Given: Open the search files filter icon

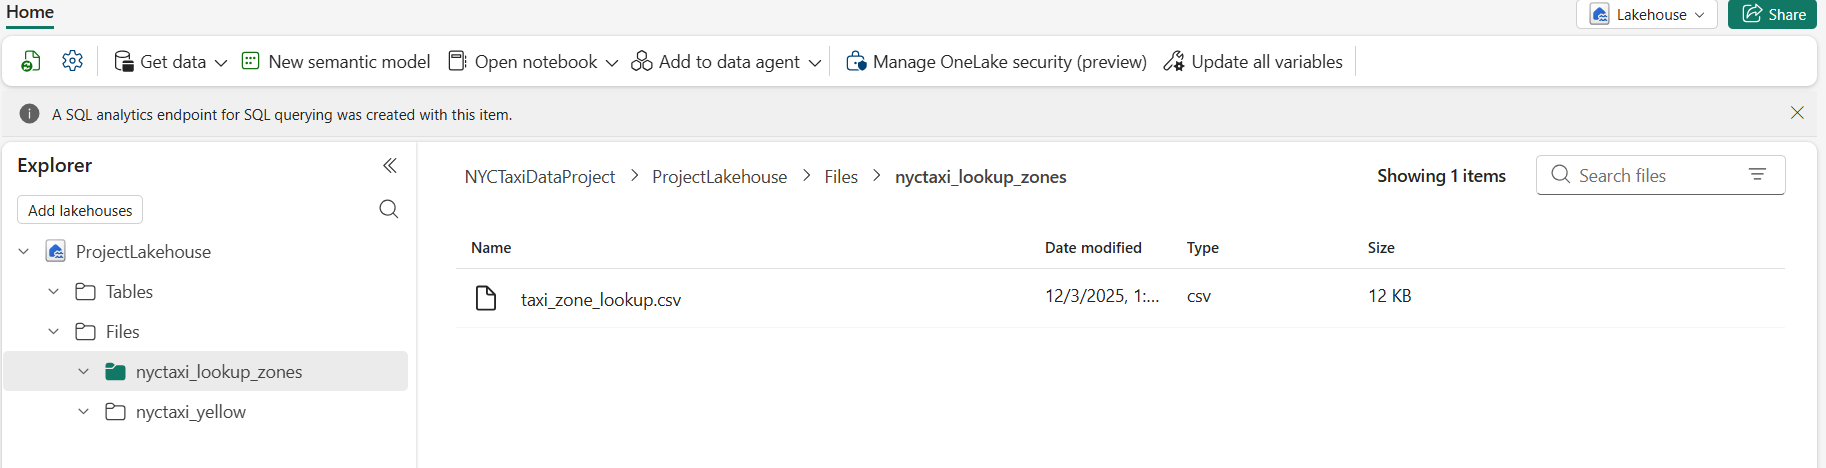Looking at the screenshot, I should click(1757, 175).
